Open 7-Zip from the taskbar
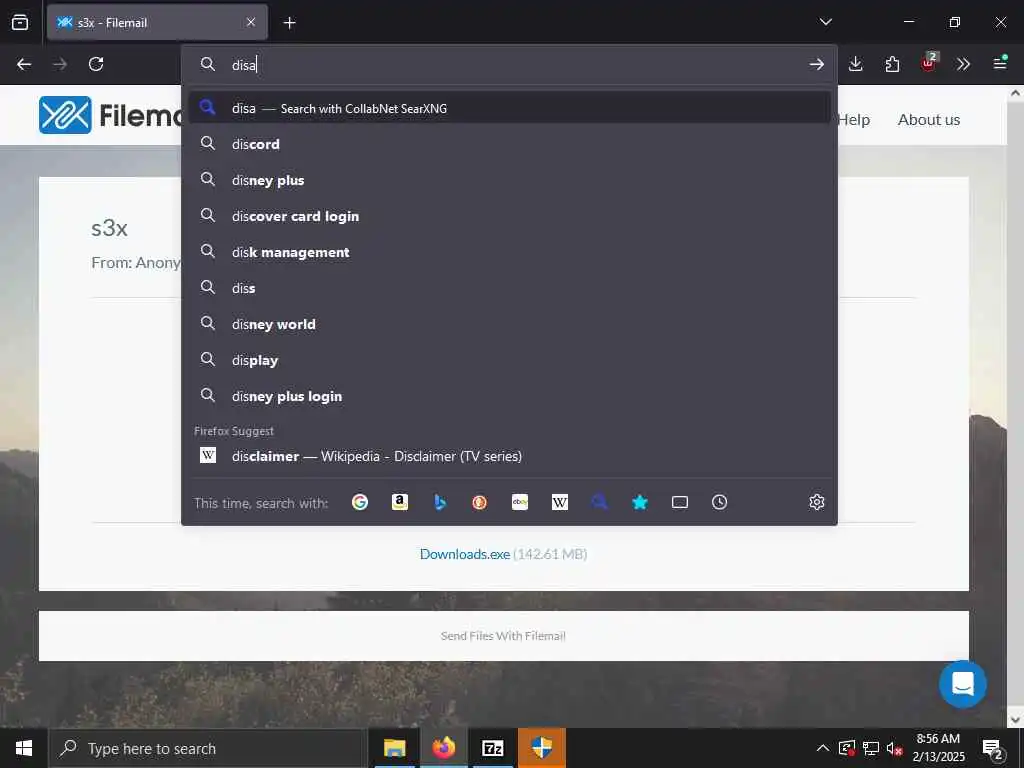Viewport: 1024px width, 768px height. point(492,748)
